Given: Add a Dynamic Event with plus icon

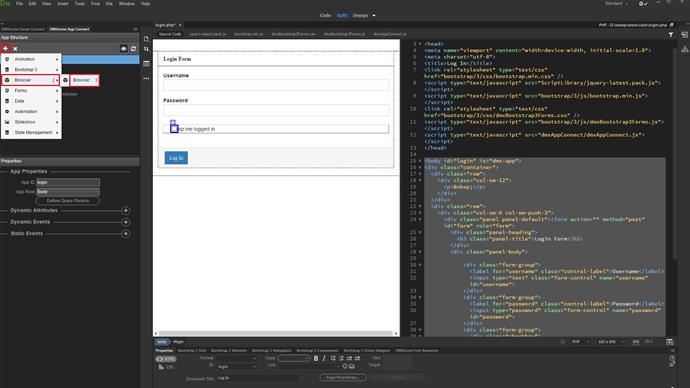Looking at the screenshot, I should [x=125, y=222].
